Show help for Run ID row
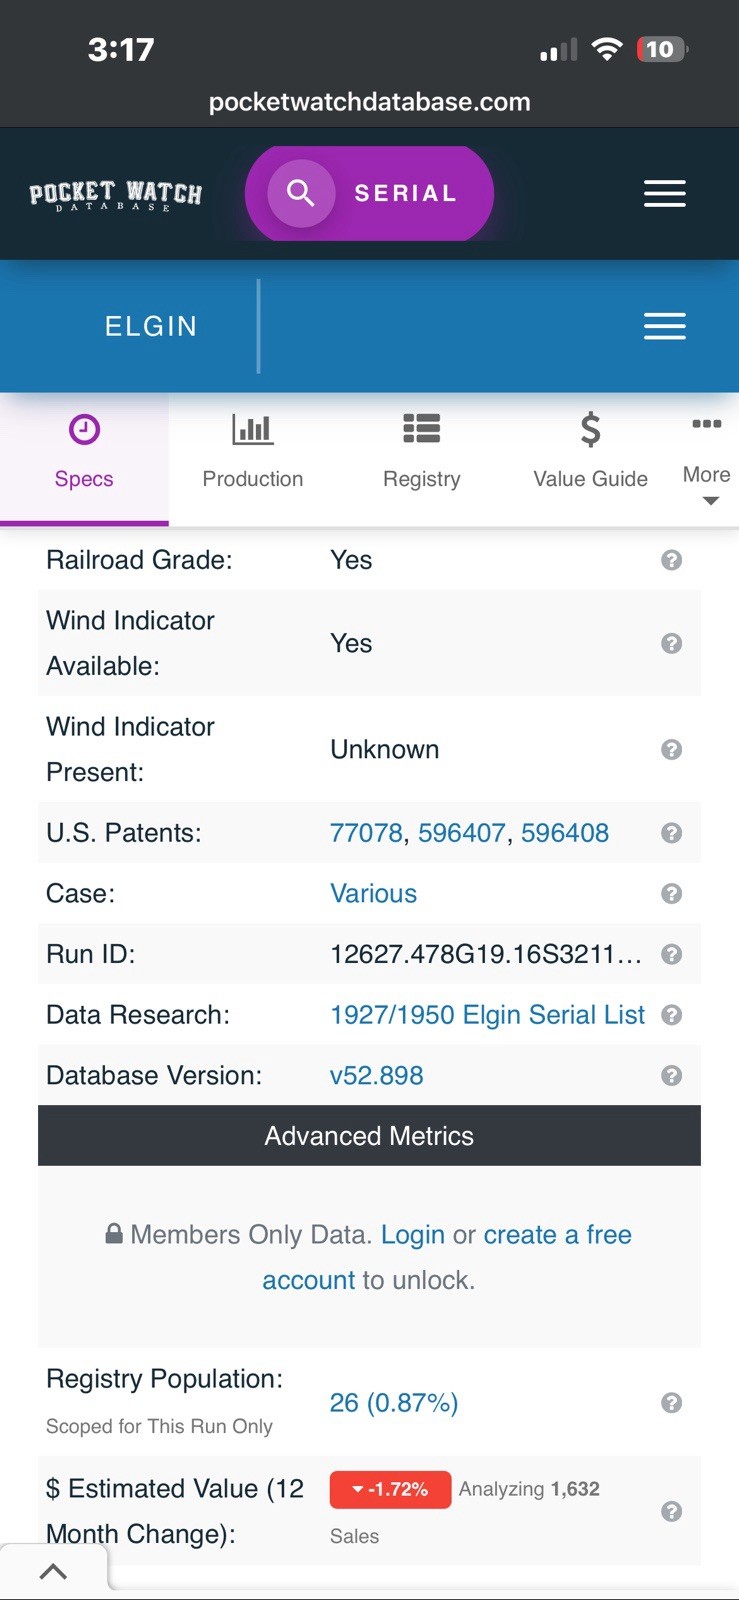 click(x=672, y=954)
